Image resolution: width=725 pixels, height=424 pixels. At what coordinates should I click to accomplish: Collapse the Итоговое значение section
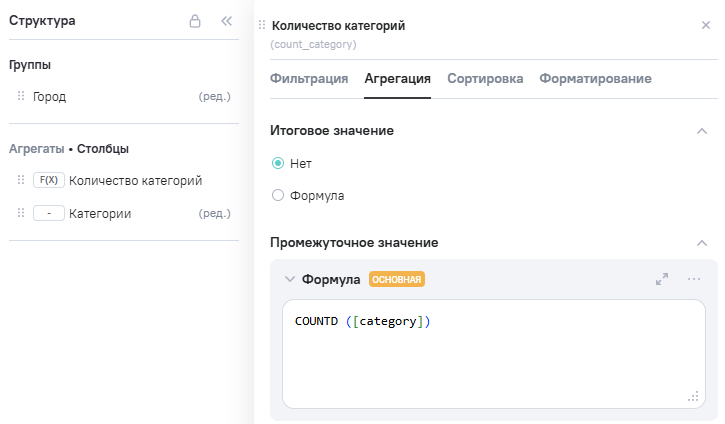point(702,131)
